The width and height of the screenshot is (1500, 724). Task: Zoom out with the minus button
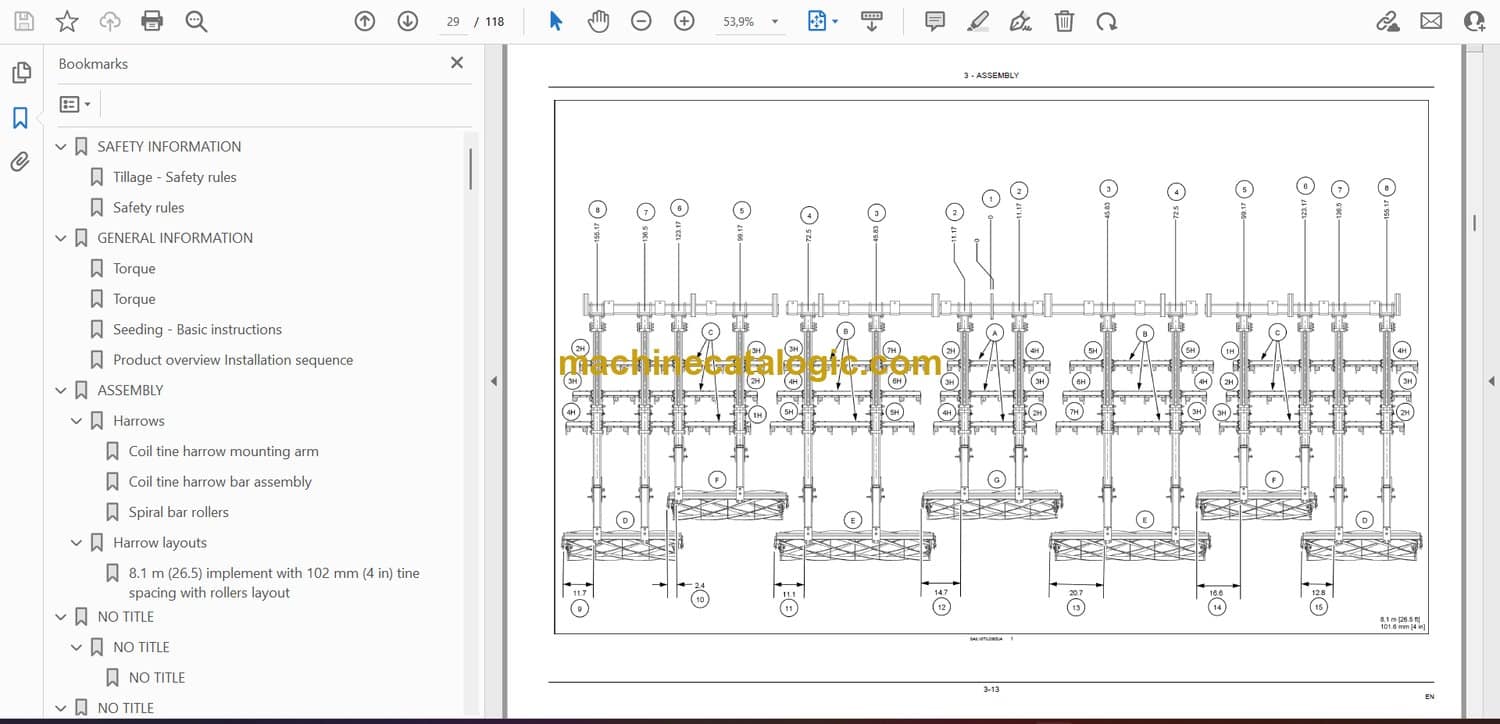[x=641, y=21]
